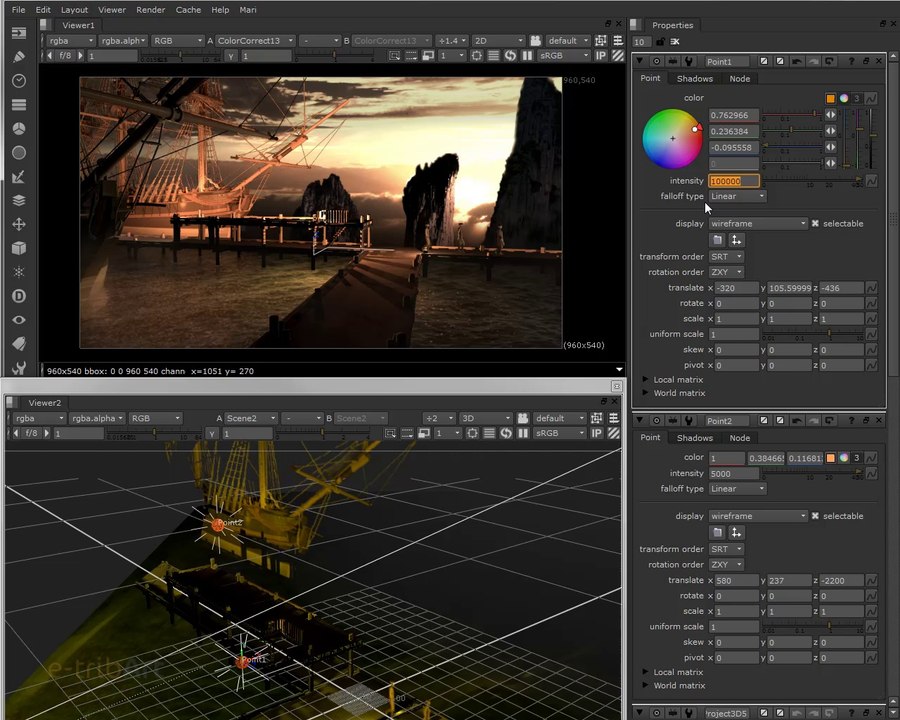Screen dimensions: 900x720
Task: Adjust the Point1 uniform scale slider
Action: point(812,334)
